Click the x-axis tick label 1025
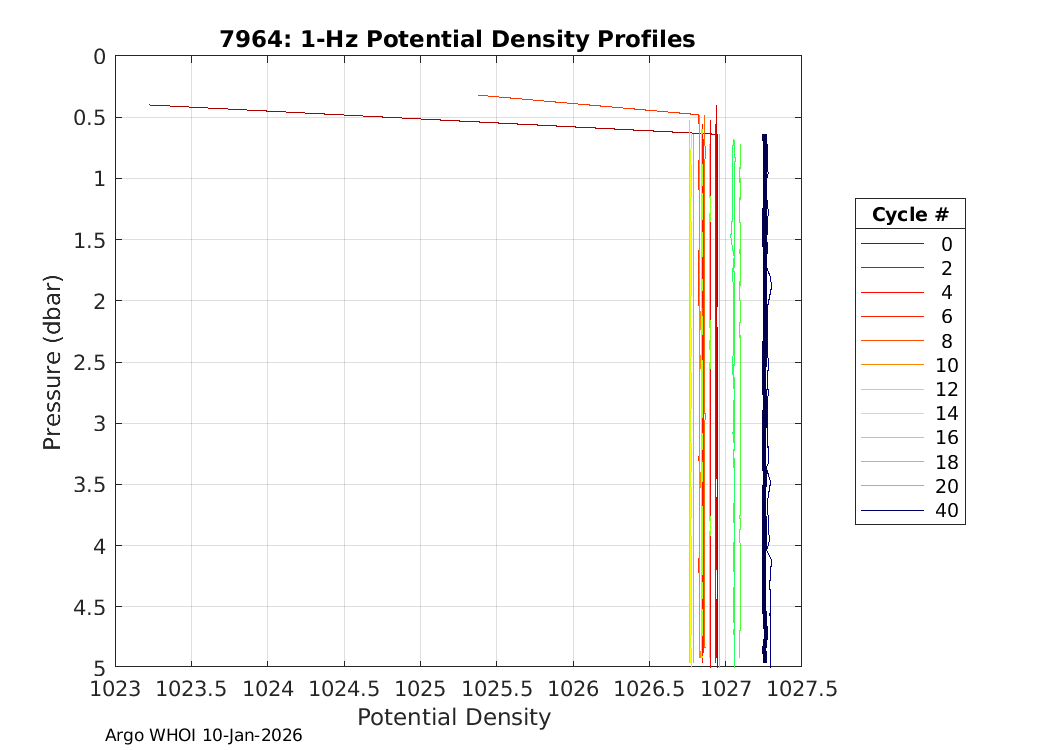The image size is (1050, 750). pyautogui.click(x=420, y=689)
